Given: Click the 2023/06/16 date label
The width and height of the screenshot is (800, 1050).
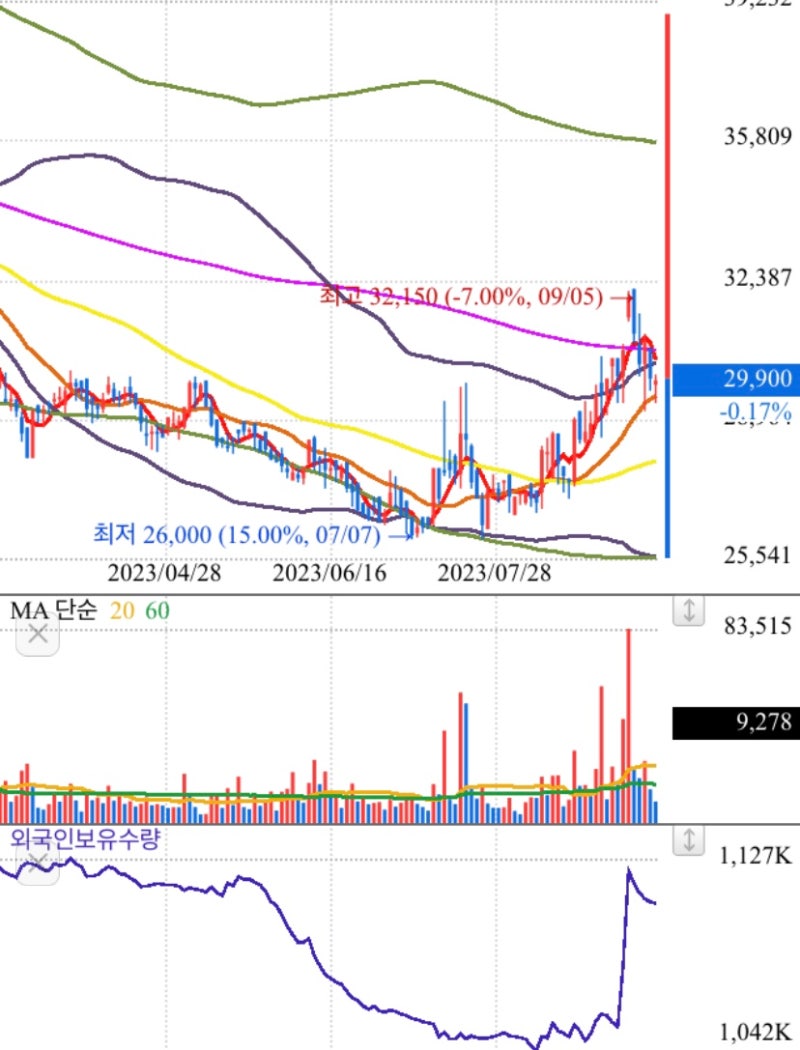Looking at the screenshot, I should click(x=329, y=573).
